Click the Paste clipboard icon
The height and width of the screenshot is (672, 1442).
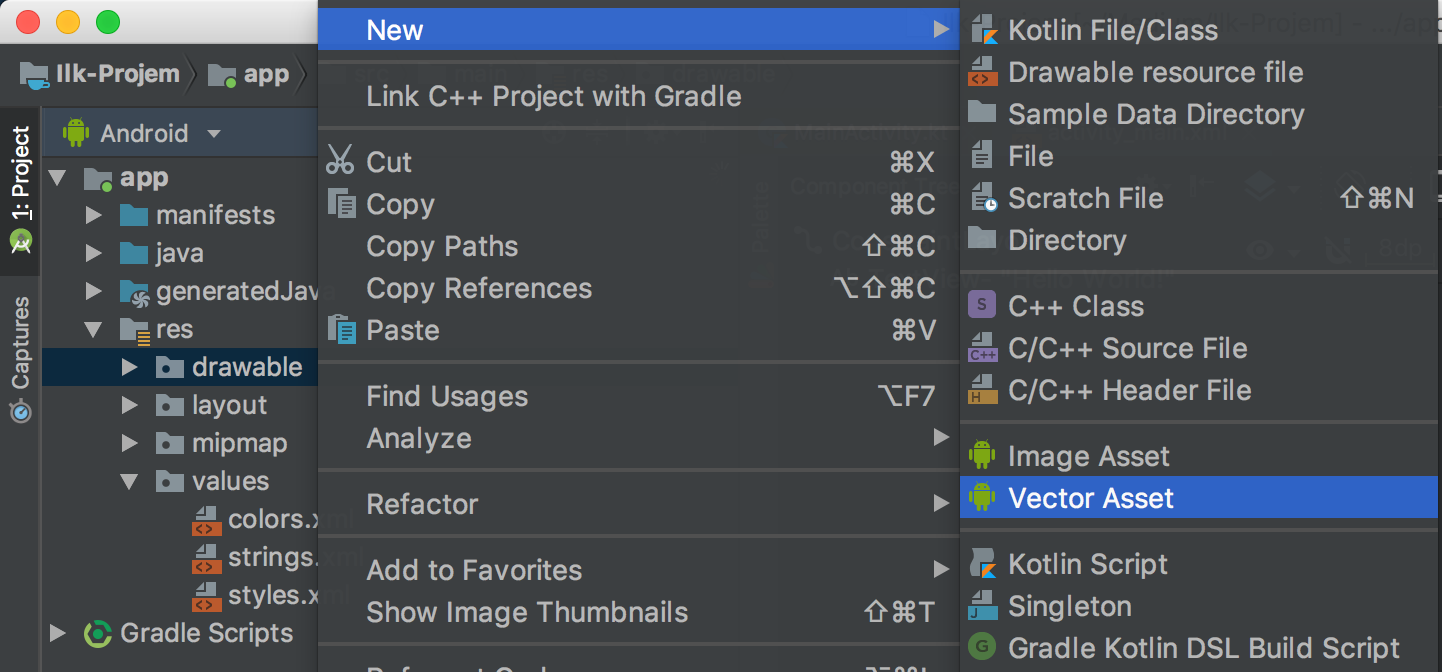(342, 329)
